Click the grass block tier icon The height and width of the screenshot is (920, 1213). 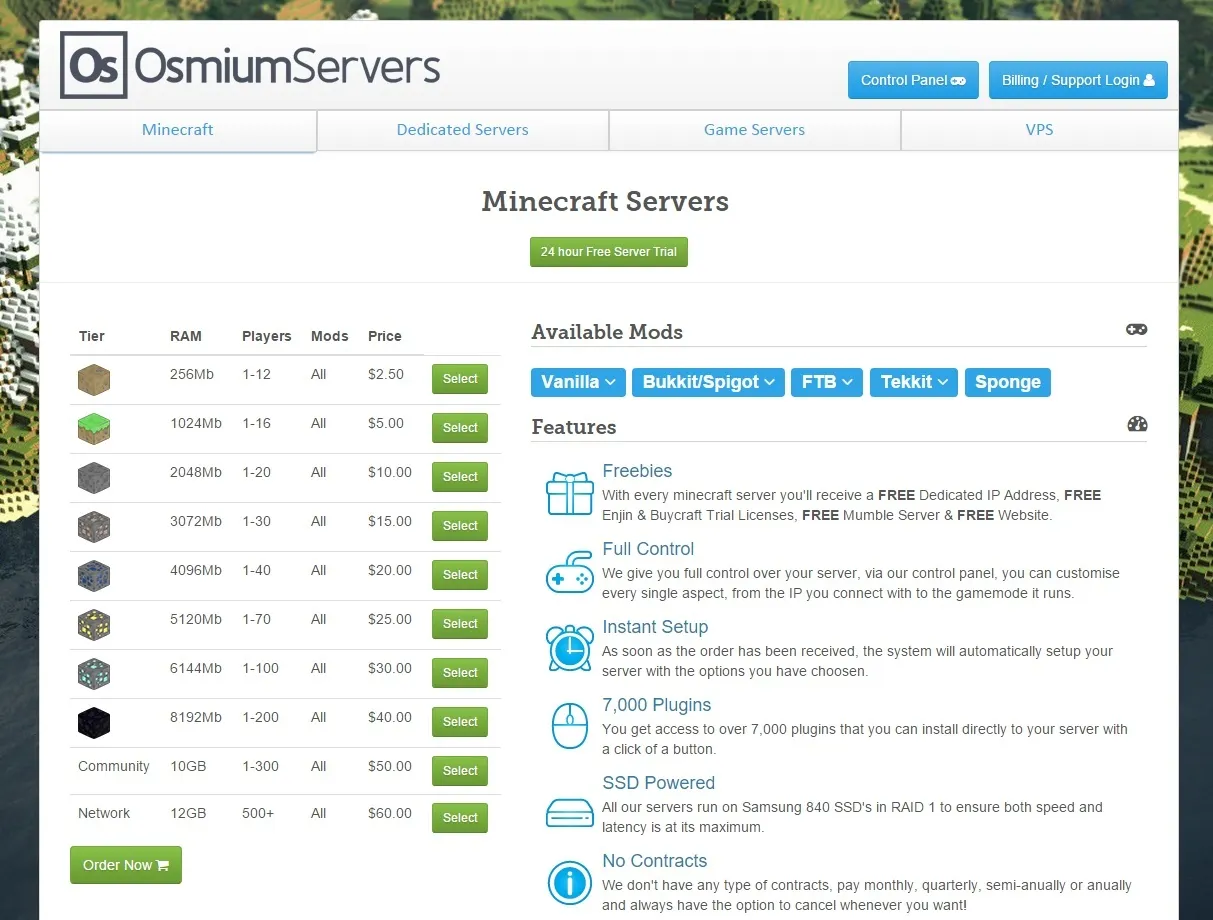click(x=94, y=429)
